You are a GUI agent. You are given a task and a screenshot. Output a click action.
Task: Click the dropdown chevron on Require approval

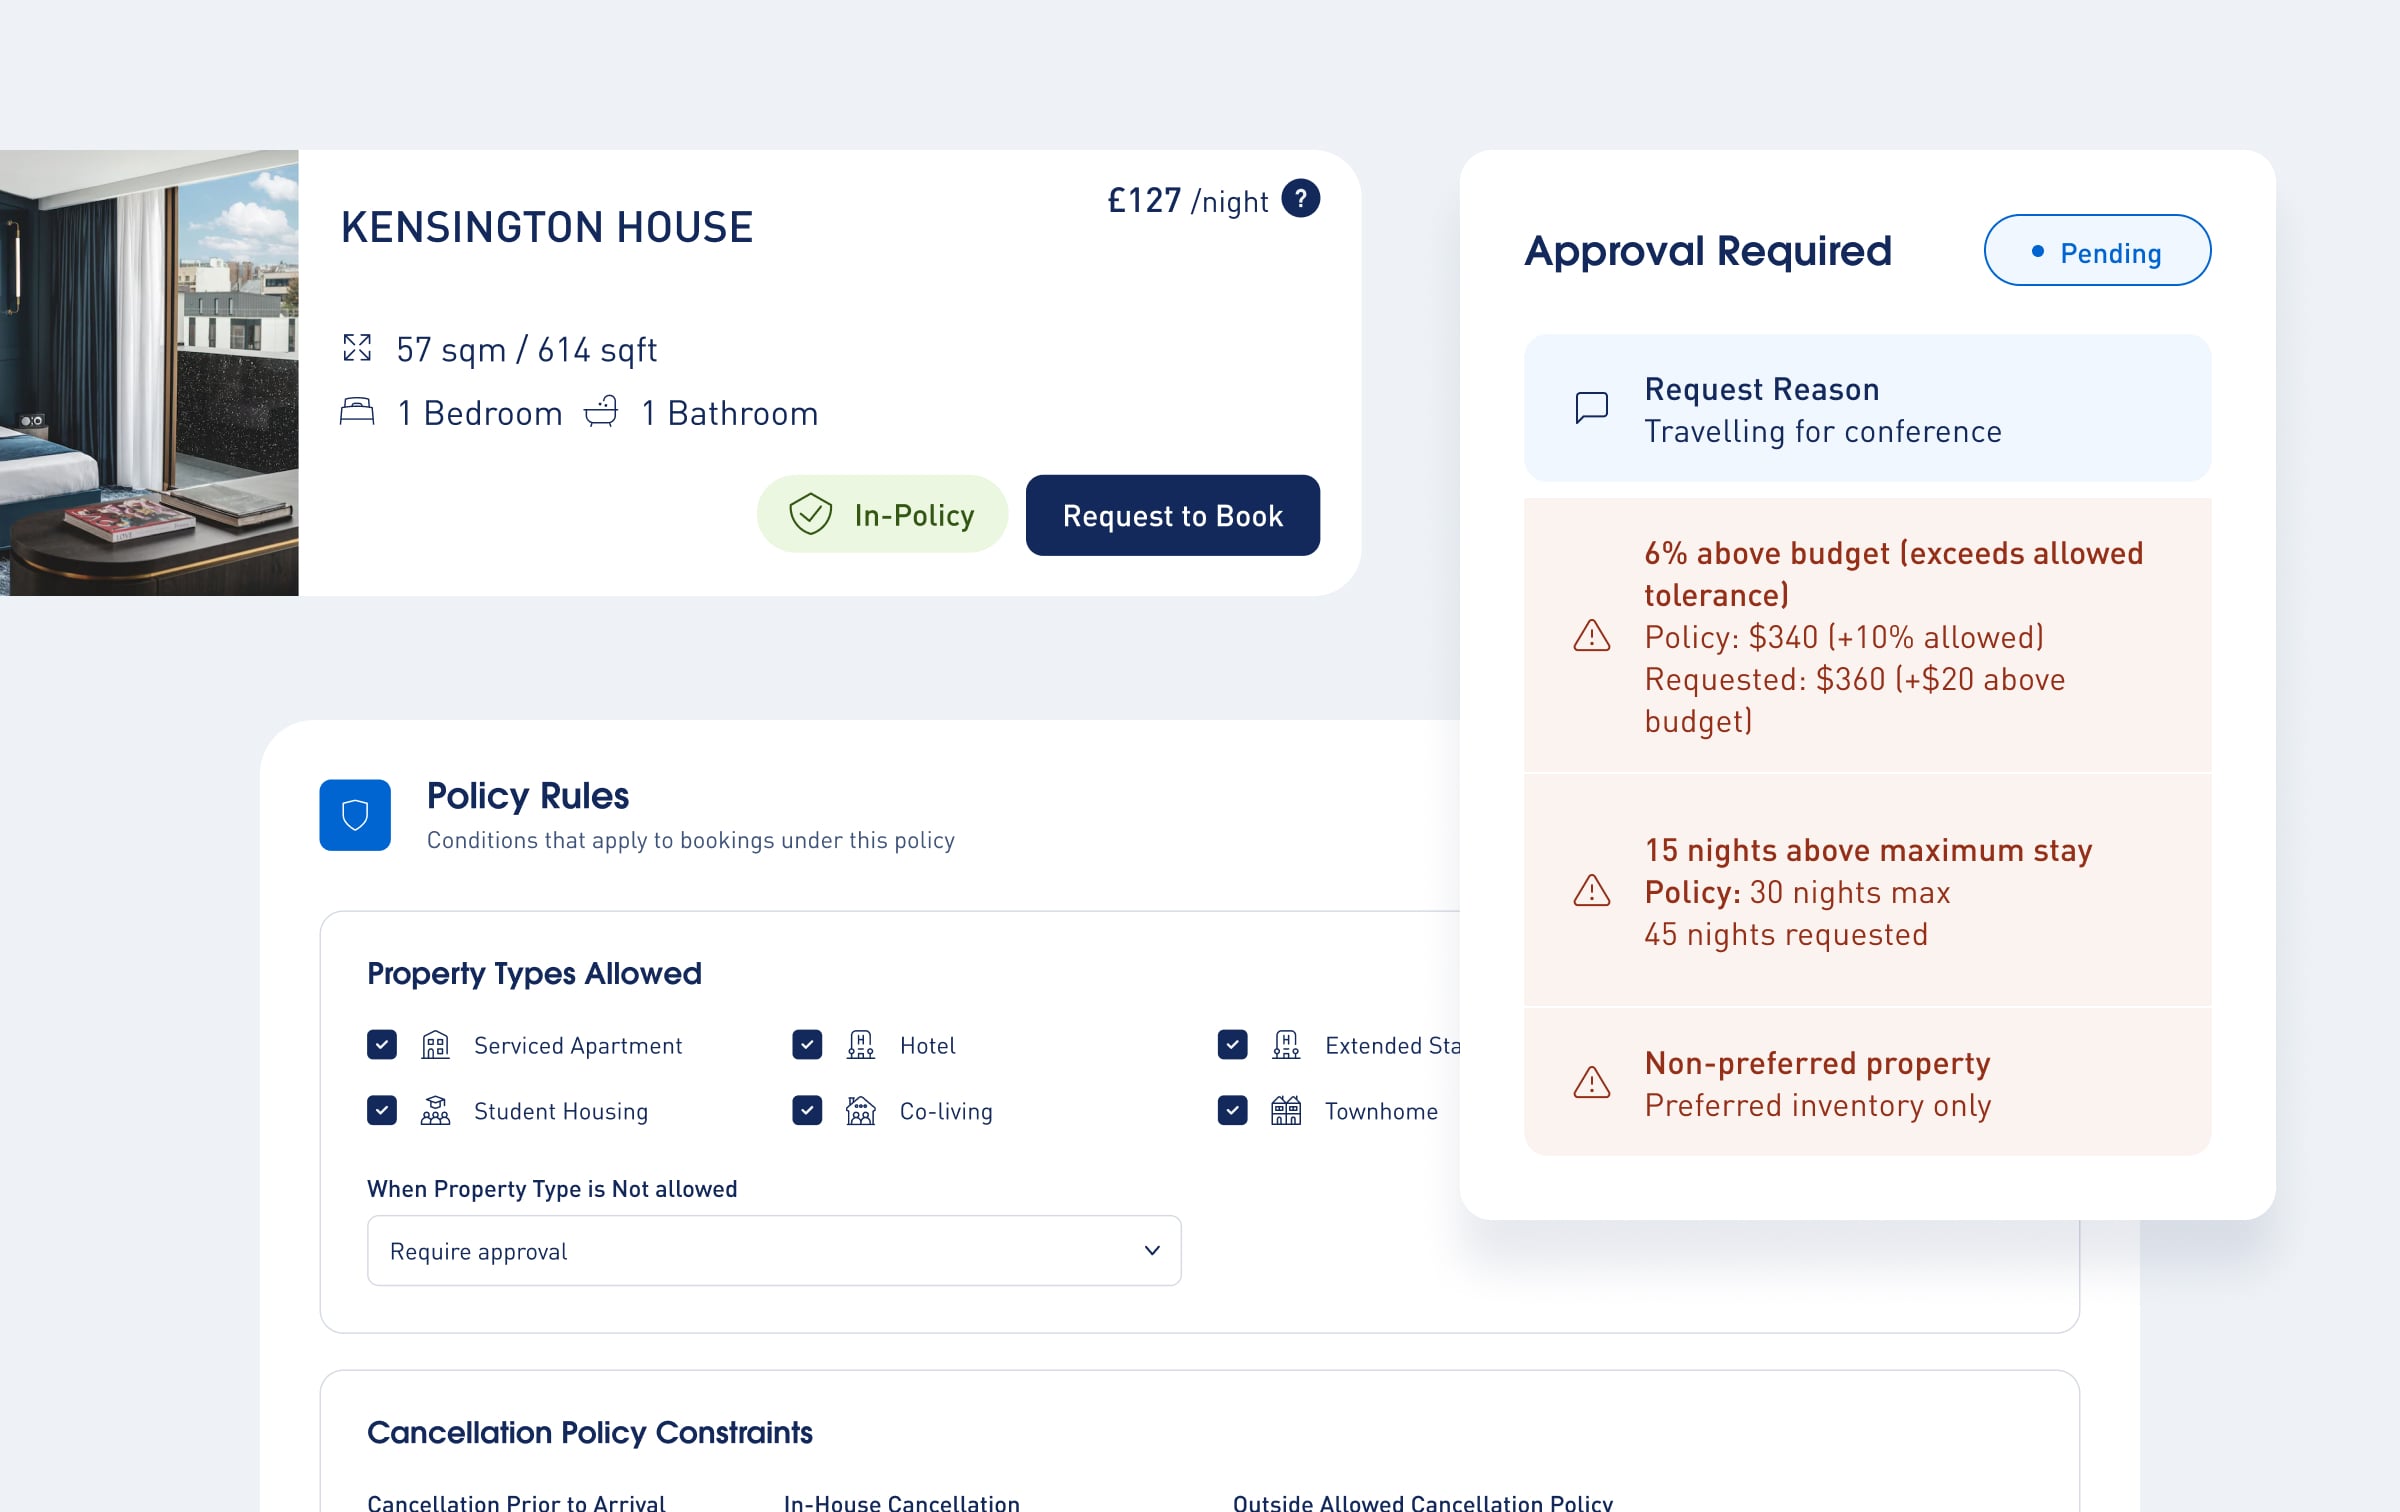click(1152, 1251)
